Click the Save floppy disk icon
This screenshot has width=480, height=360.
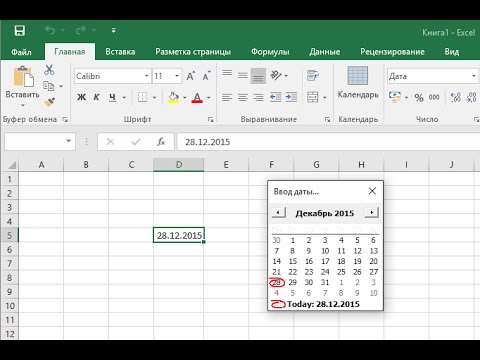pos(20,31)
